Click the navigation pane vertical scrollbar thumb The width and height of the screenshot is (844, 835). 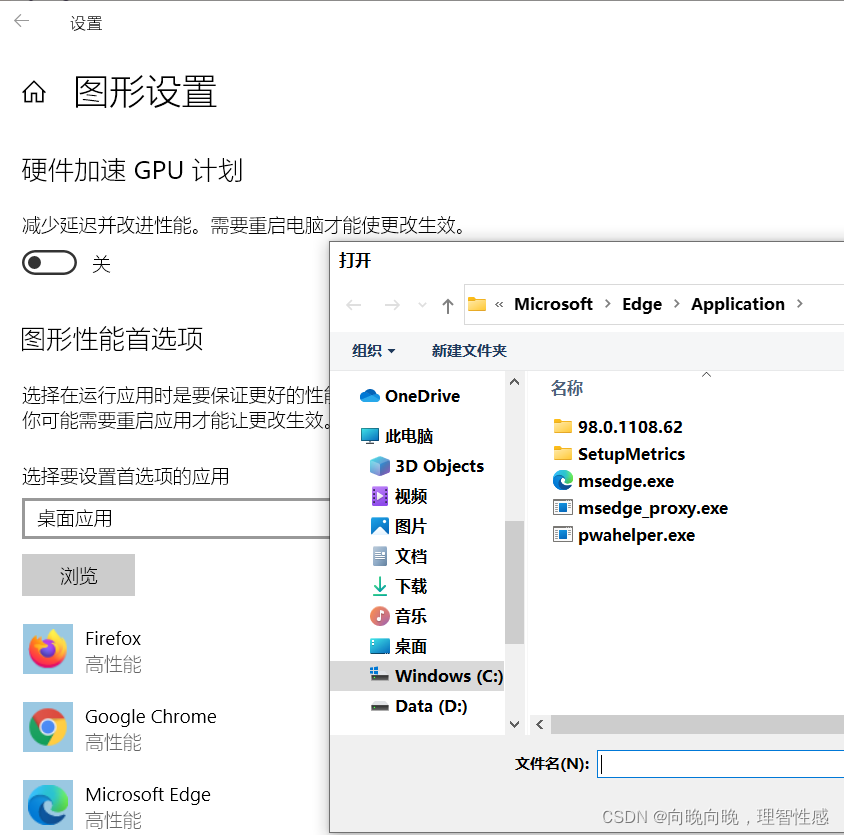click(515, 583)
